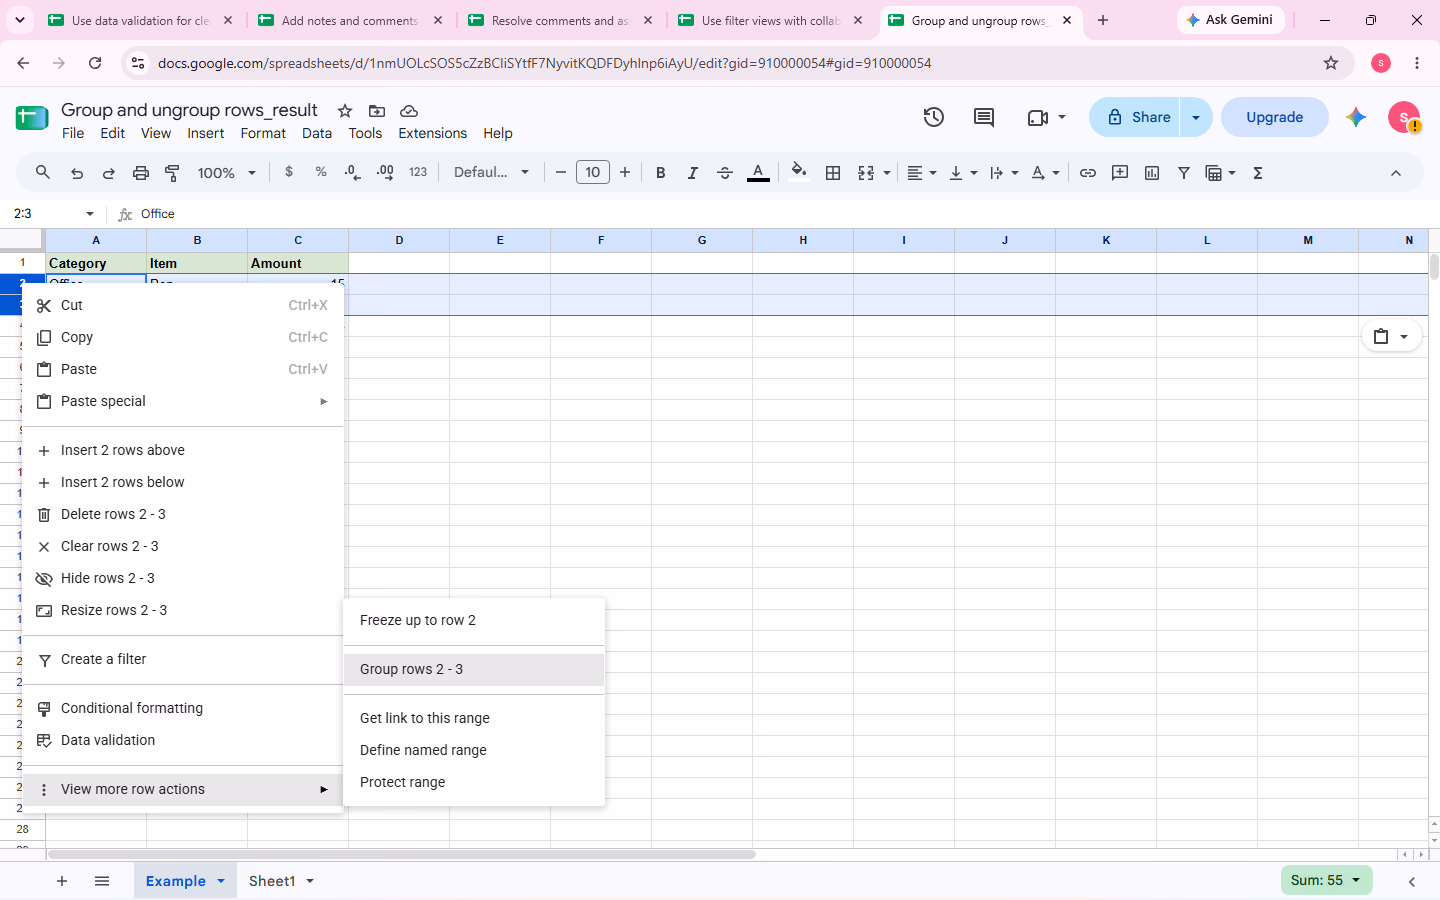Select Group rows 2 - 3

(x=474, y=669)
